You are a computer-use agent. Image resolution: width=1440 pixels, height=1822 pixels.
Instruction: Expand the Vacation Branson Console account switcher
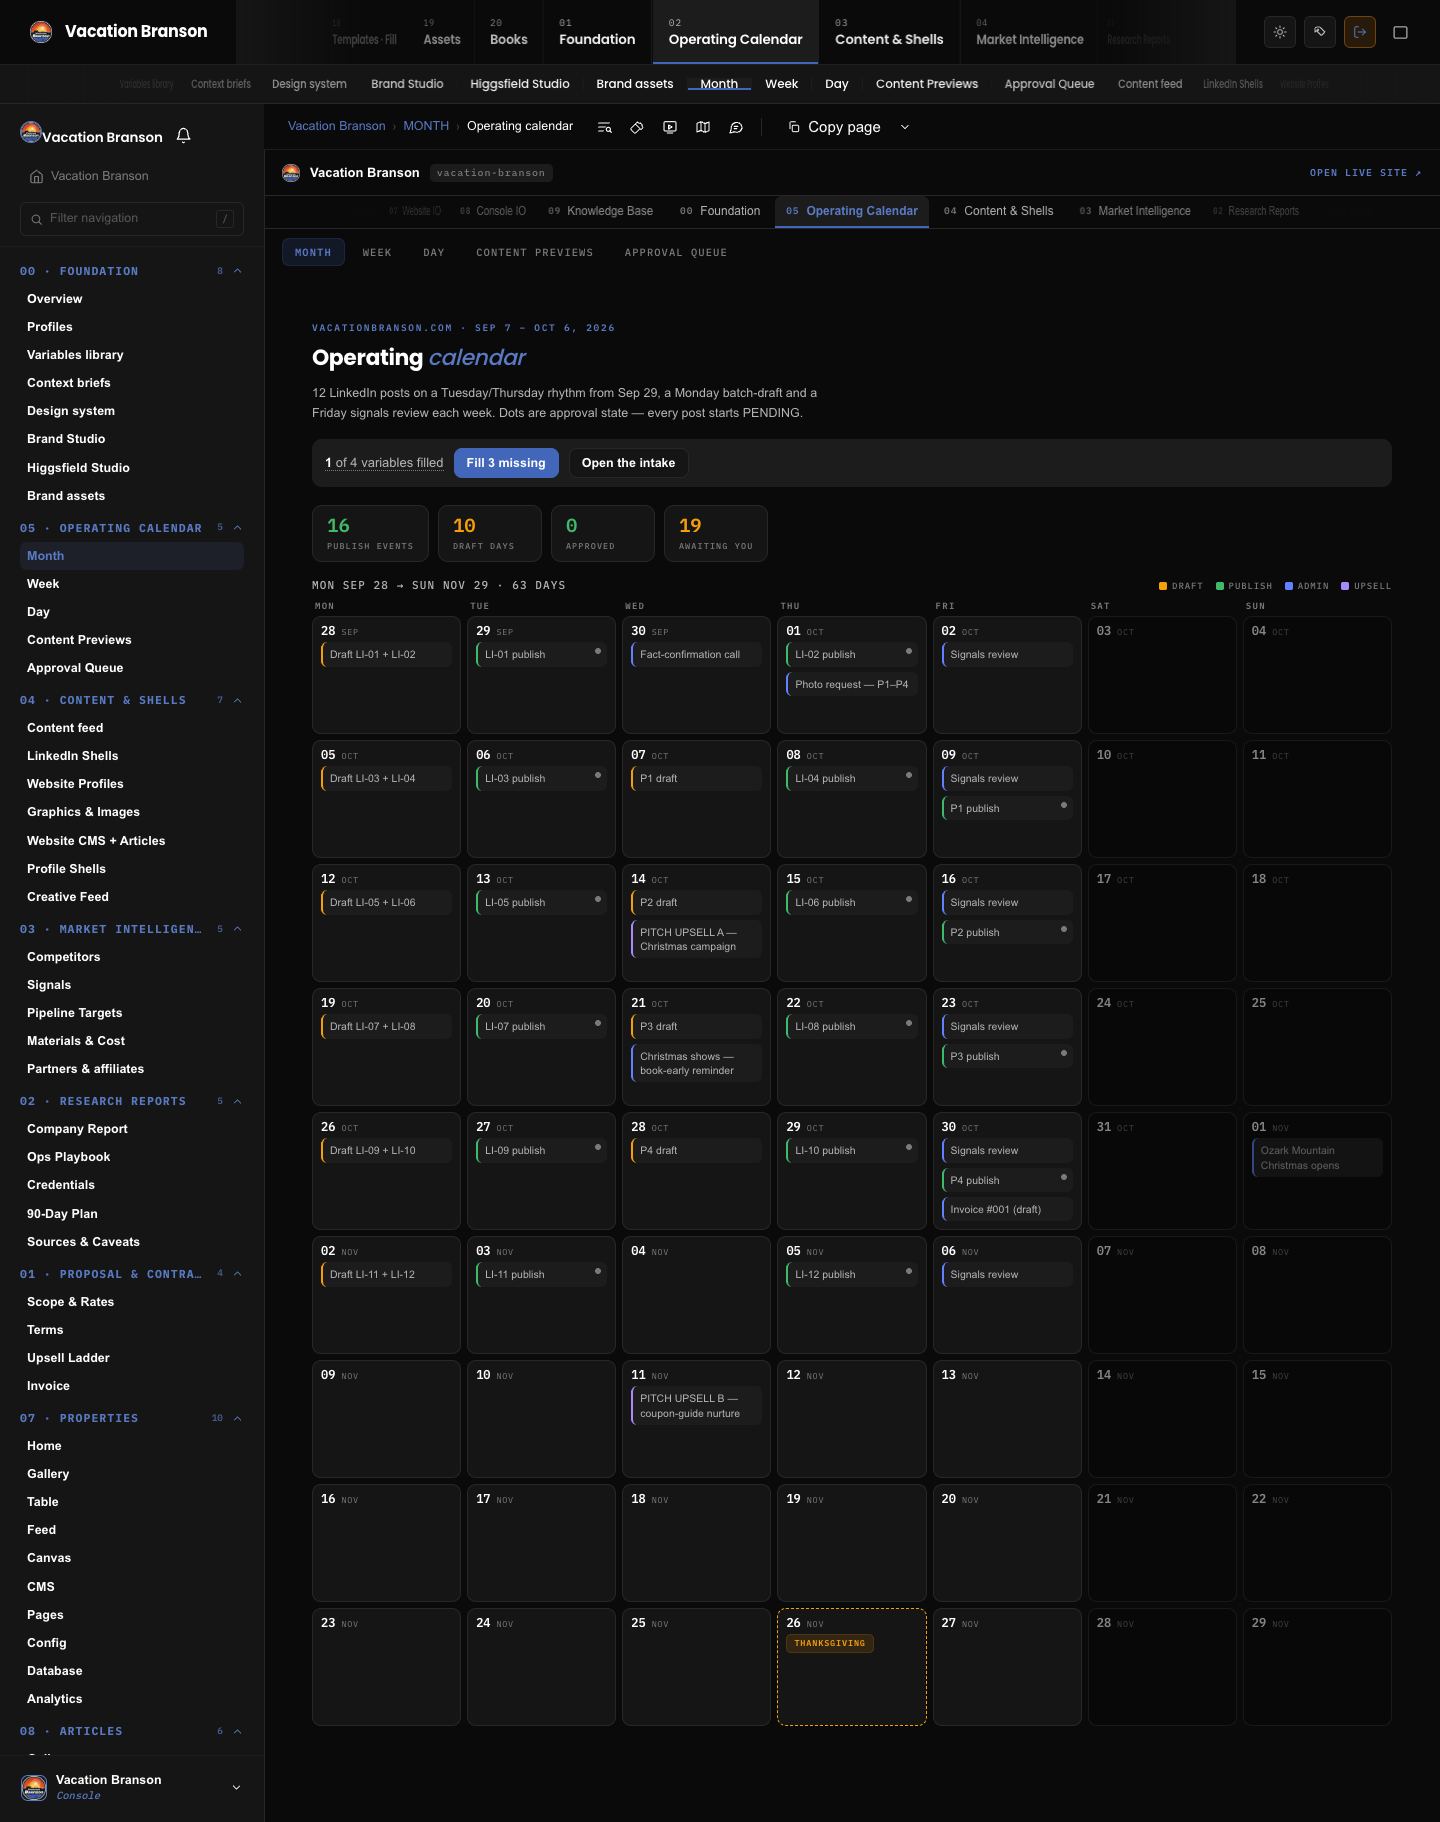pyautogui.click(x=236, y=1787)
